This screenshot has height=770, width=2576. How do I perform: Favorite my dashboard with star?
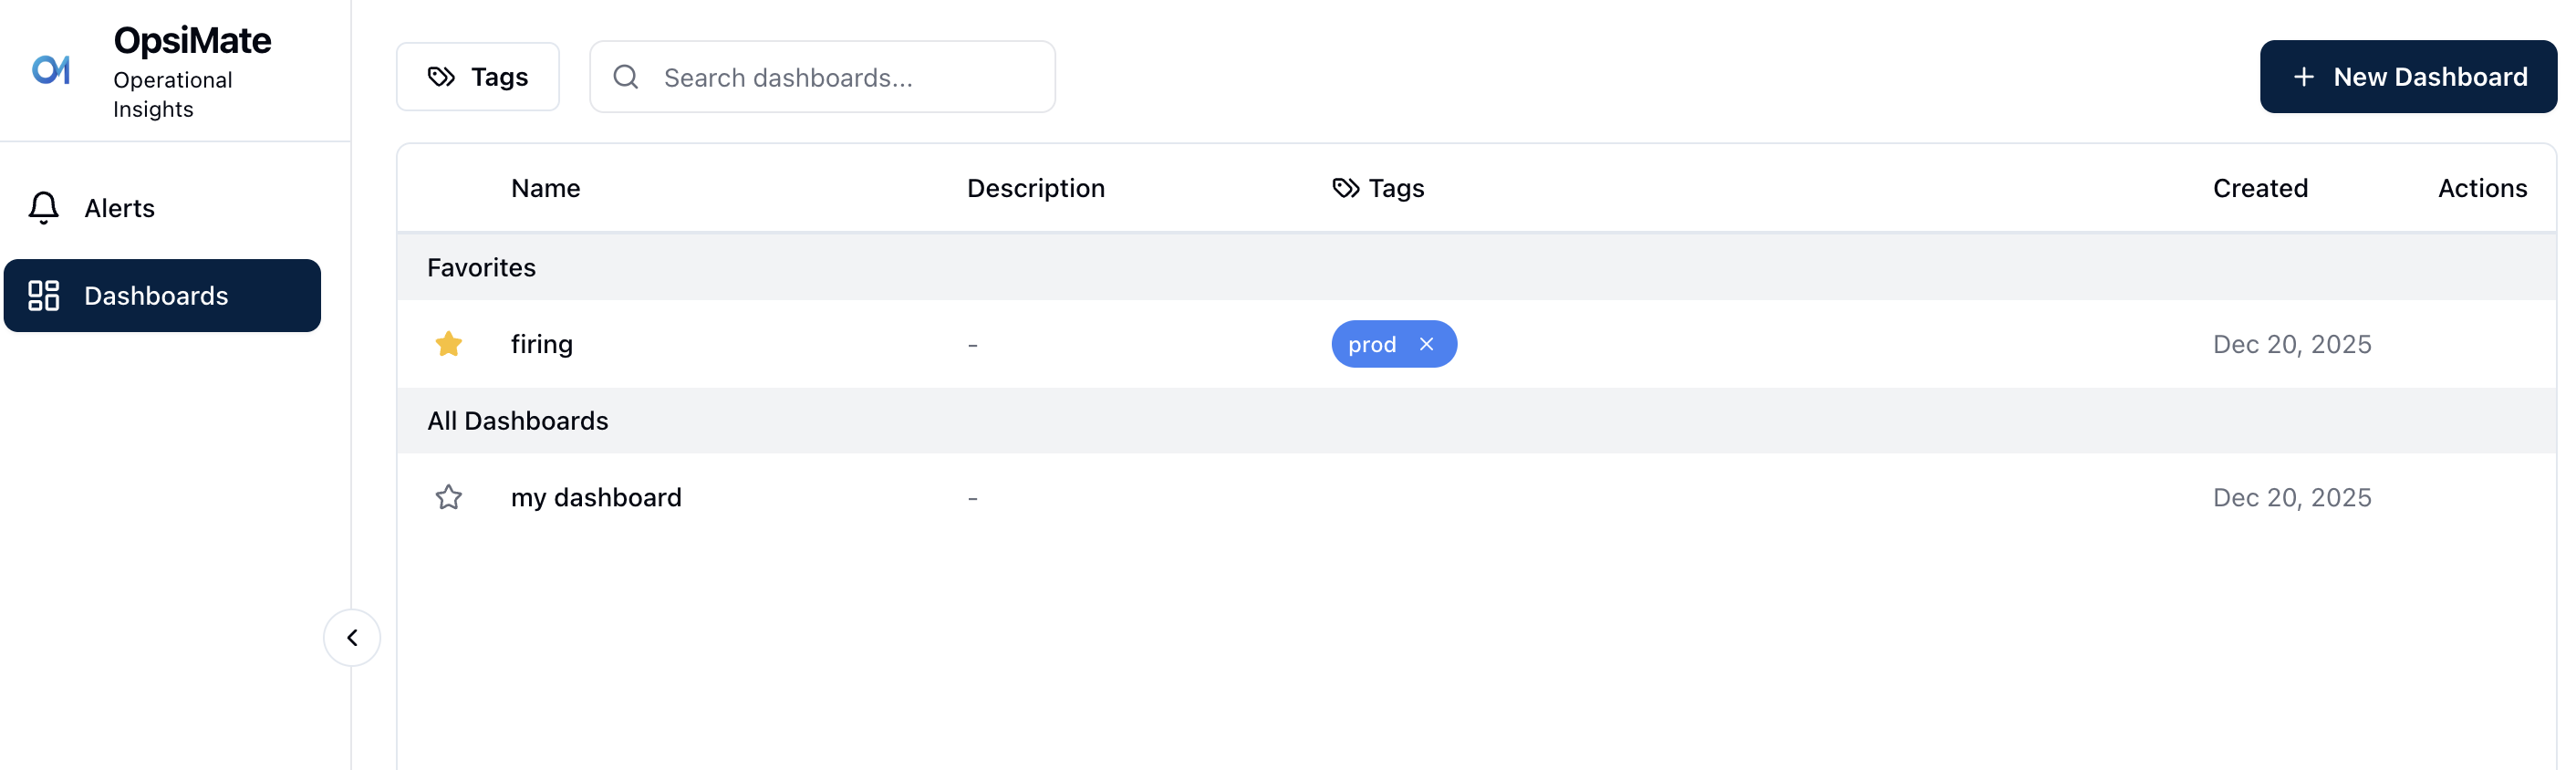[x=449, y=497]
